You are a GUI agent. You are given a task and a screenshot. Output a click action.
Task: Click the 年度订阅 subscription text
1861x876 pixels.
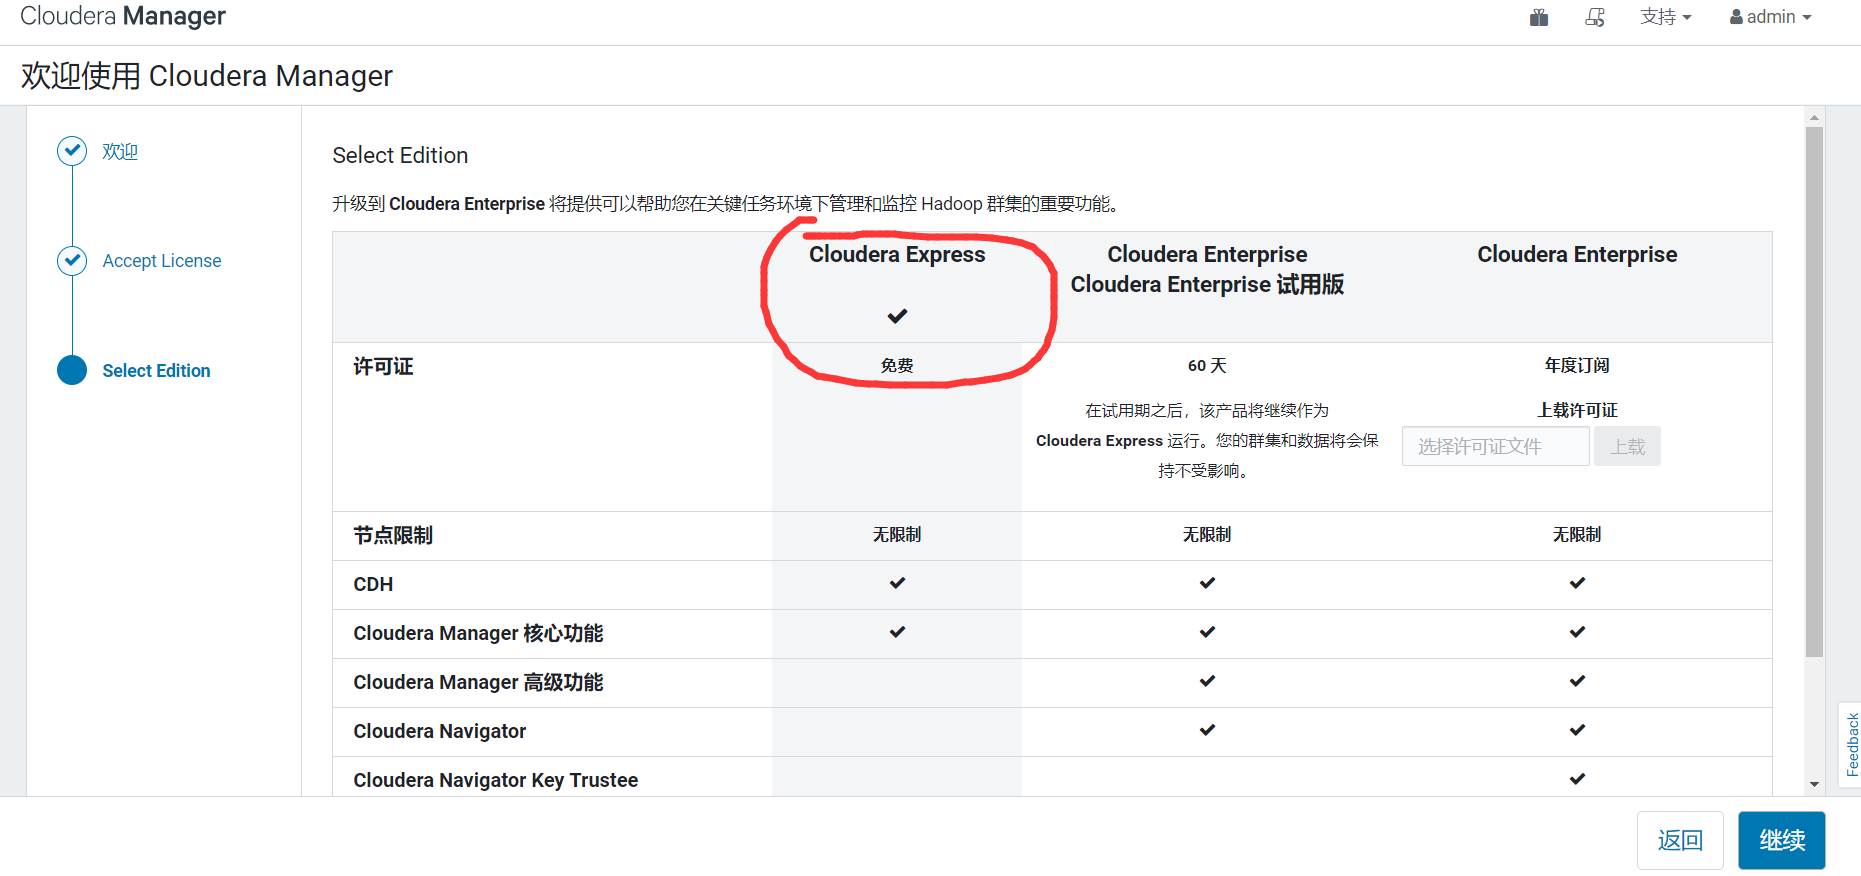(1577, 366)
